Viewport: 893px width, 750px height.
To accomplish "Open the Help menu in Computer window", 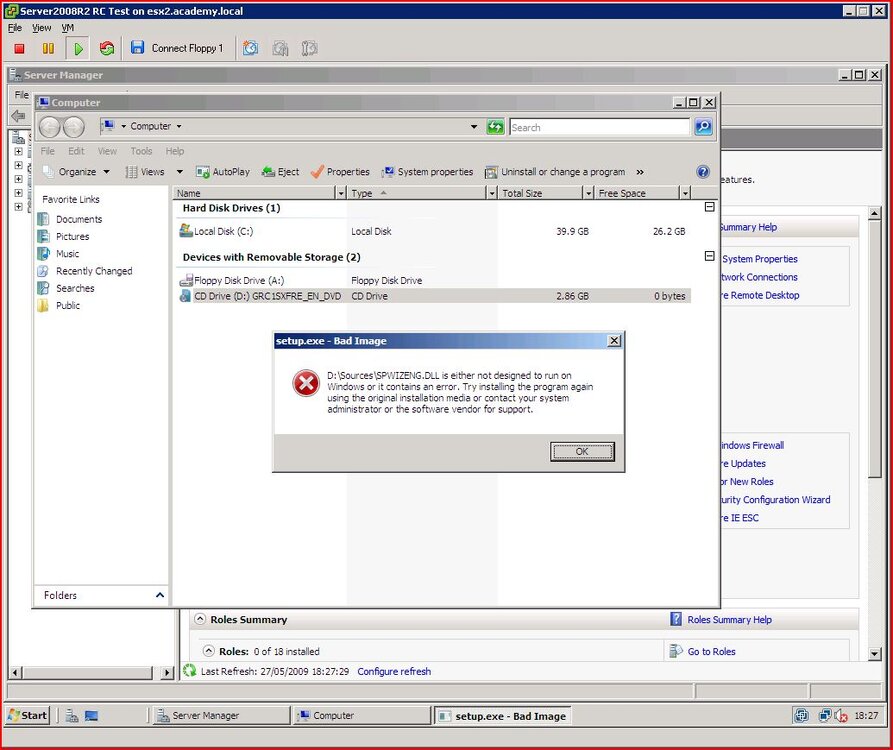I will point(175,151).
